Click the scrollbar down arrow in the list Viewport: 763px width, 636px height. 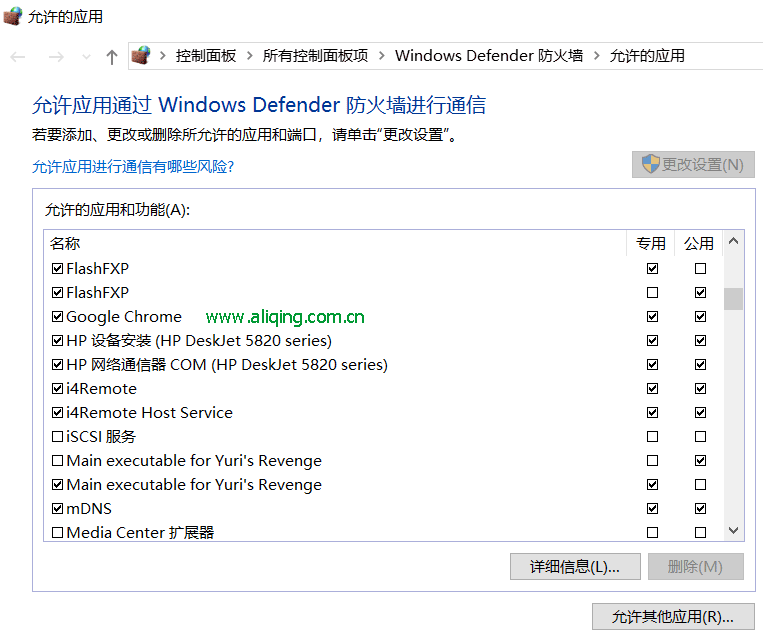pyautogui.click(x=733, y=530)
